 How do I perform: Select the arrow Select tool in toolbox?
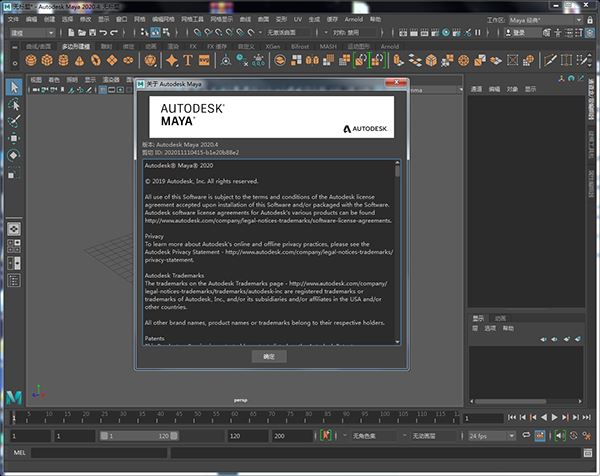pyautogui.click(x=14, y=87)
